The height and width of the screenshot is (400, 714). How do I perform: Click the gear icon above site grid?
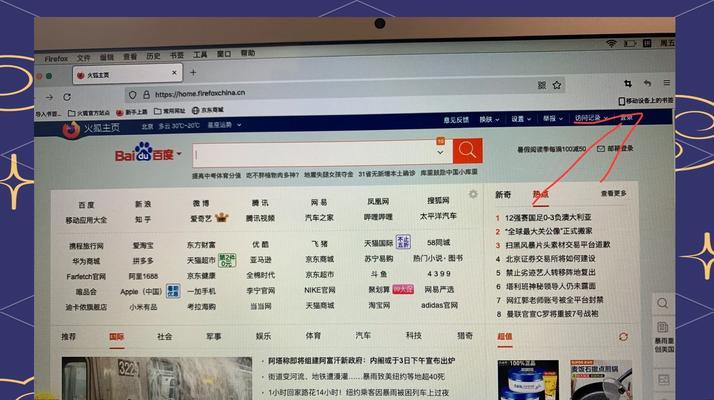coord(473,194)
